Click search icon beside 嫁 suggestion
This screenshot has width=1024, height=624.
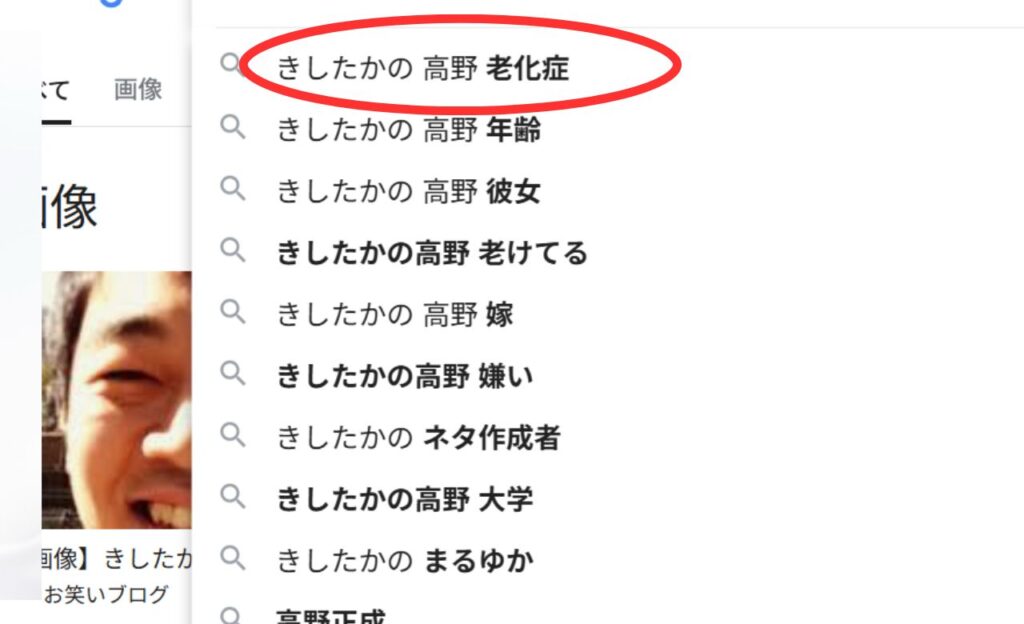pyautogui.click(x=232, y=311)
